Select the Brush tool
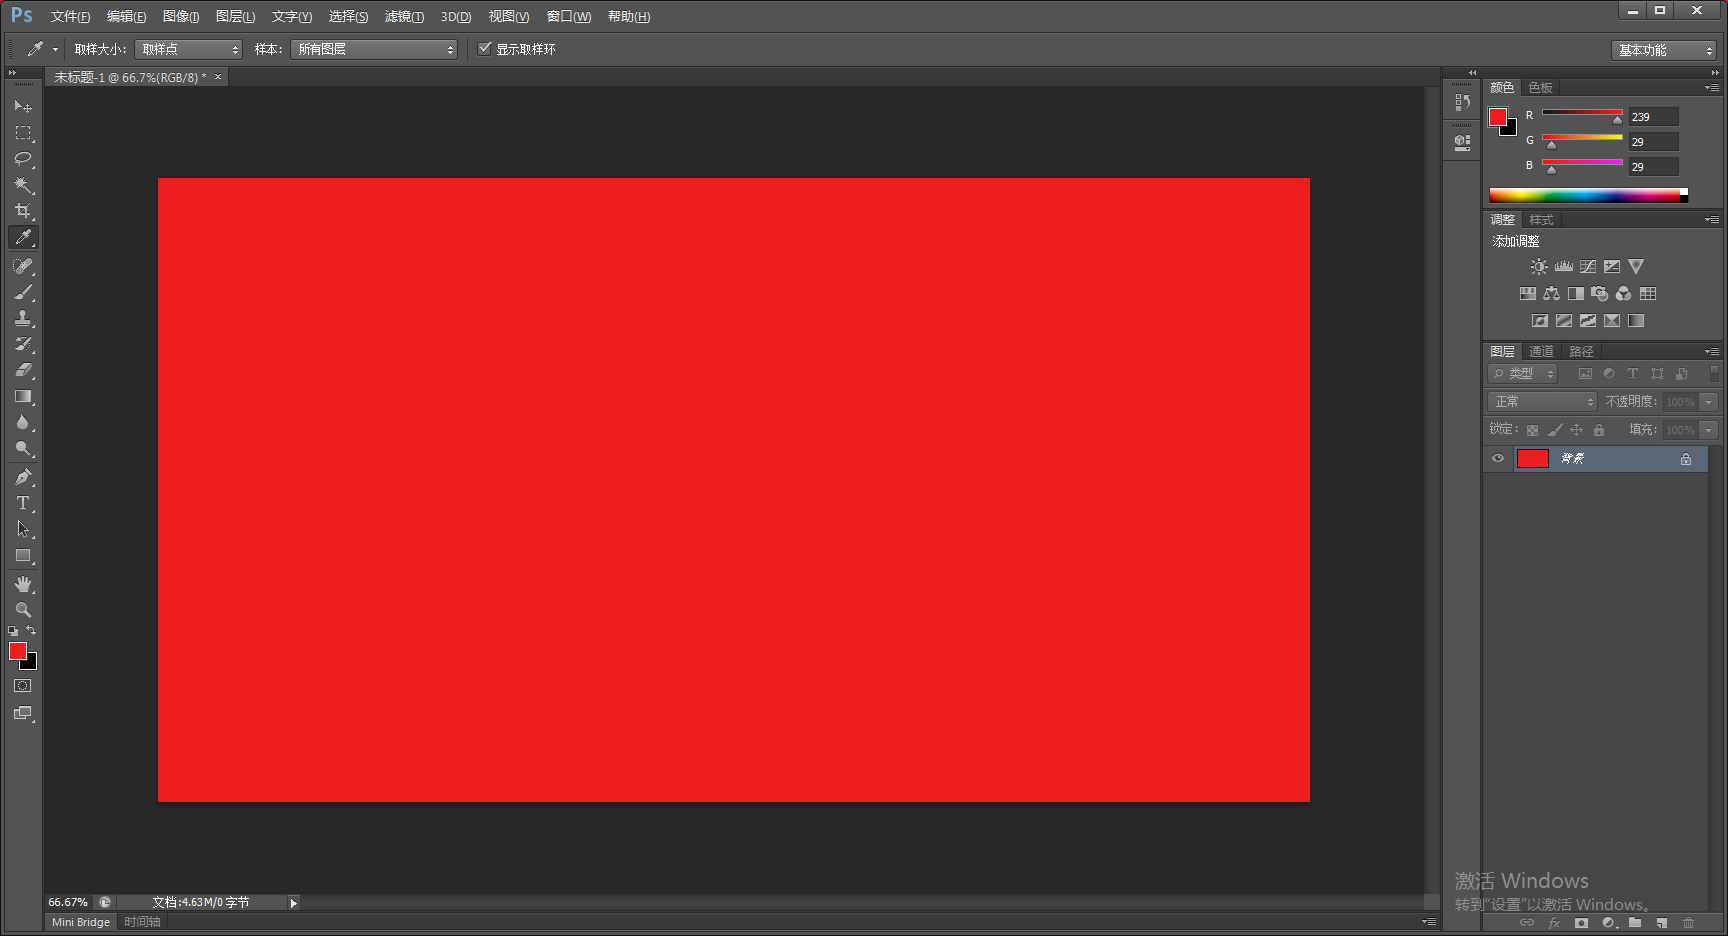The width and height of the screenshot is (1728, 936). [x=23, y=292]
